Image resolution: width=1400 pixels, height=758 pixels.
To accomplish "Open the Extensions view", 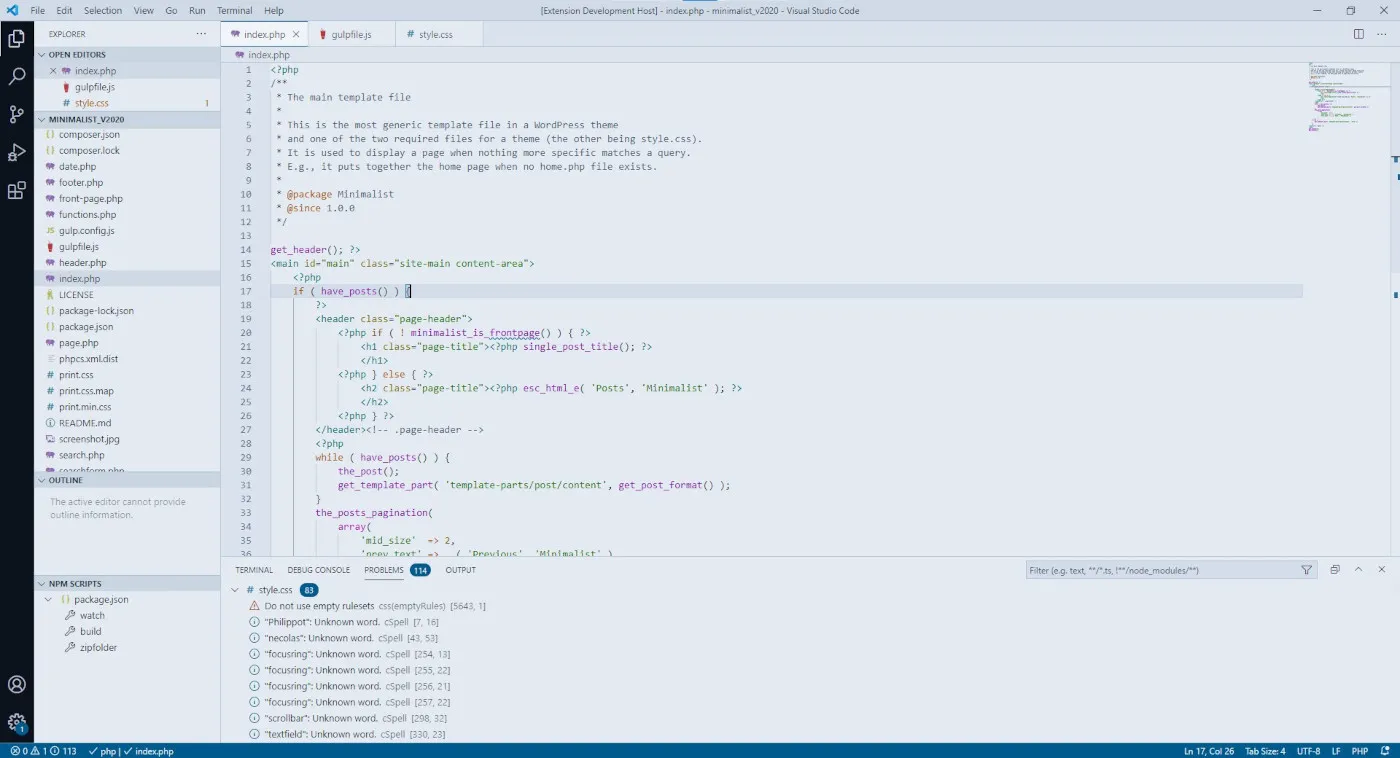I will pyautogui.click(x=17, y=191).
